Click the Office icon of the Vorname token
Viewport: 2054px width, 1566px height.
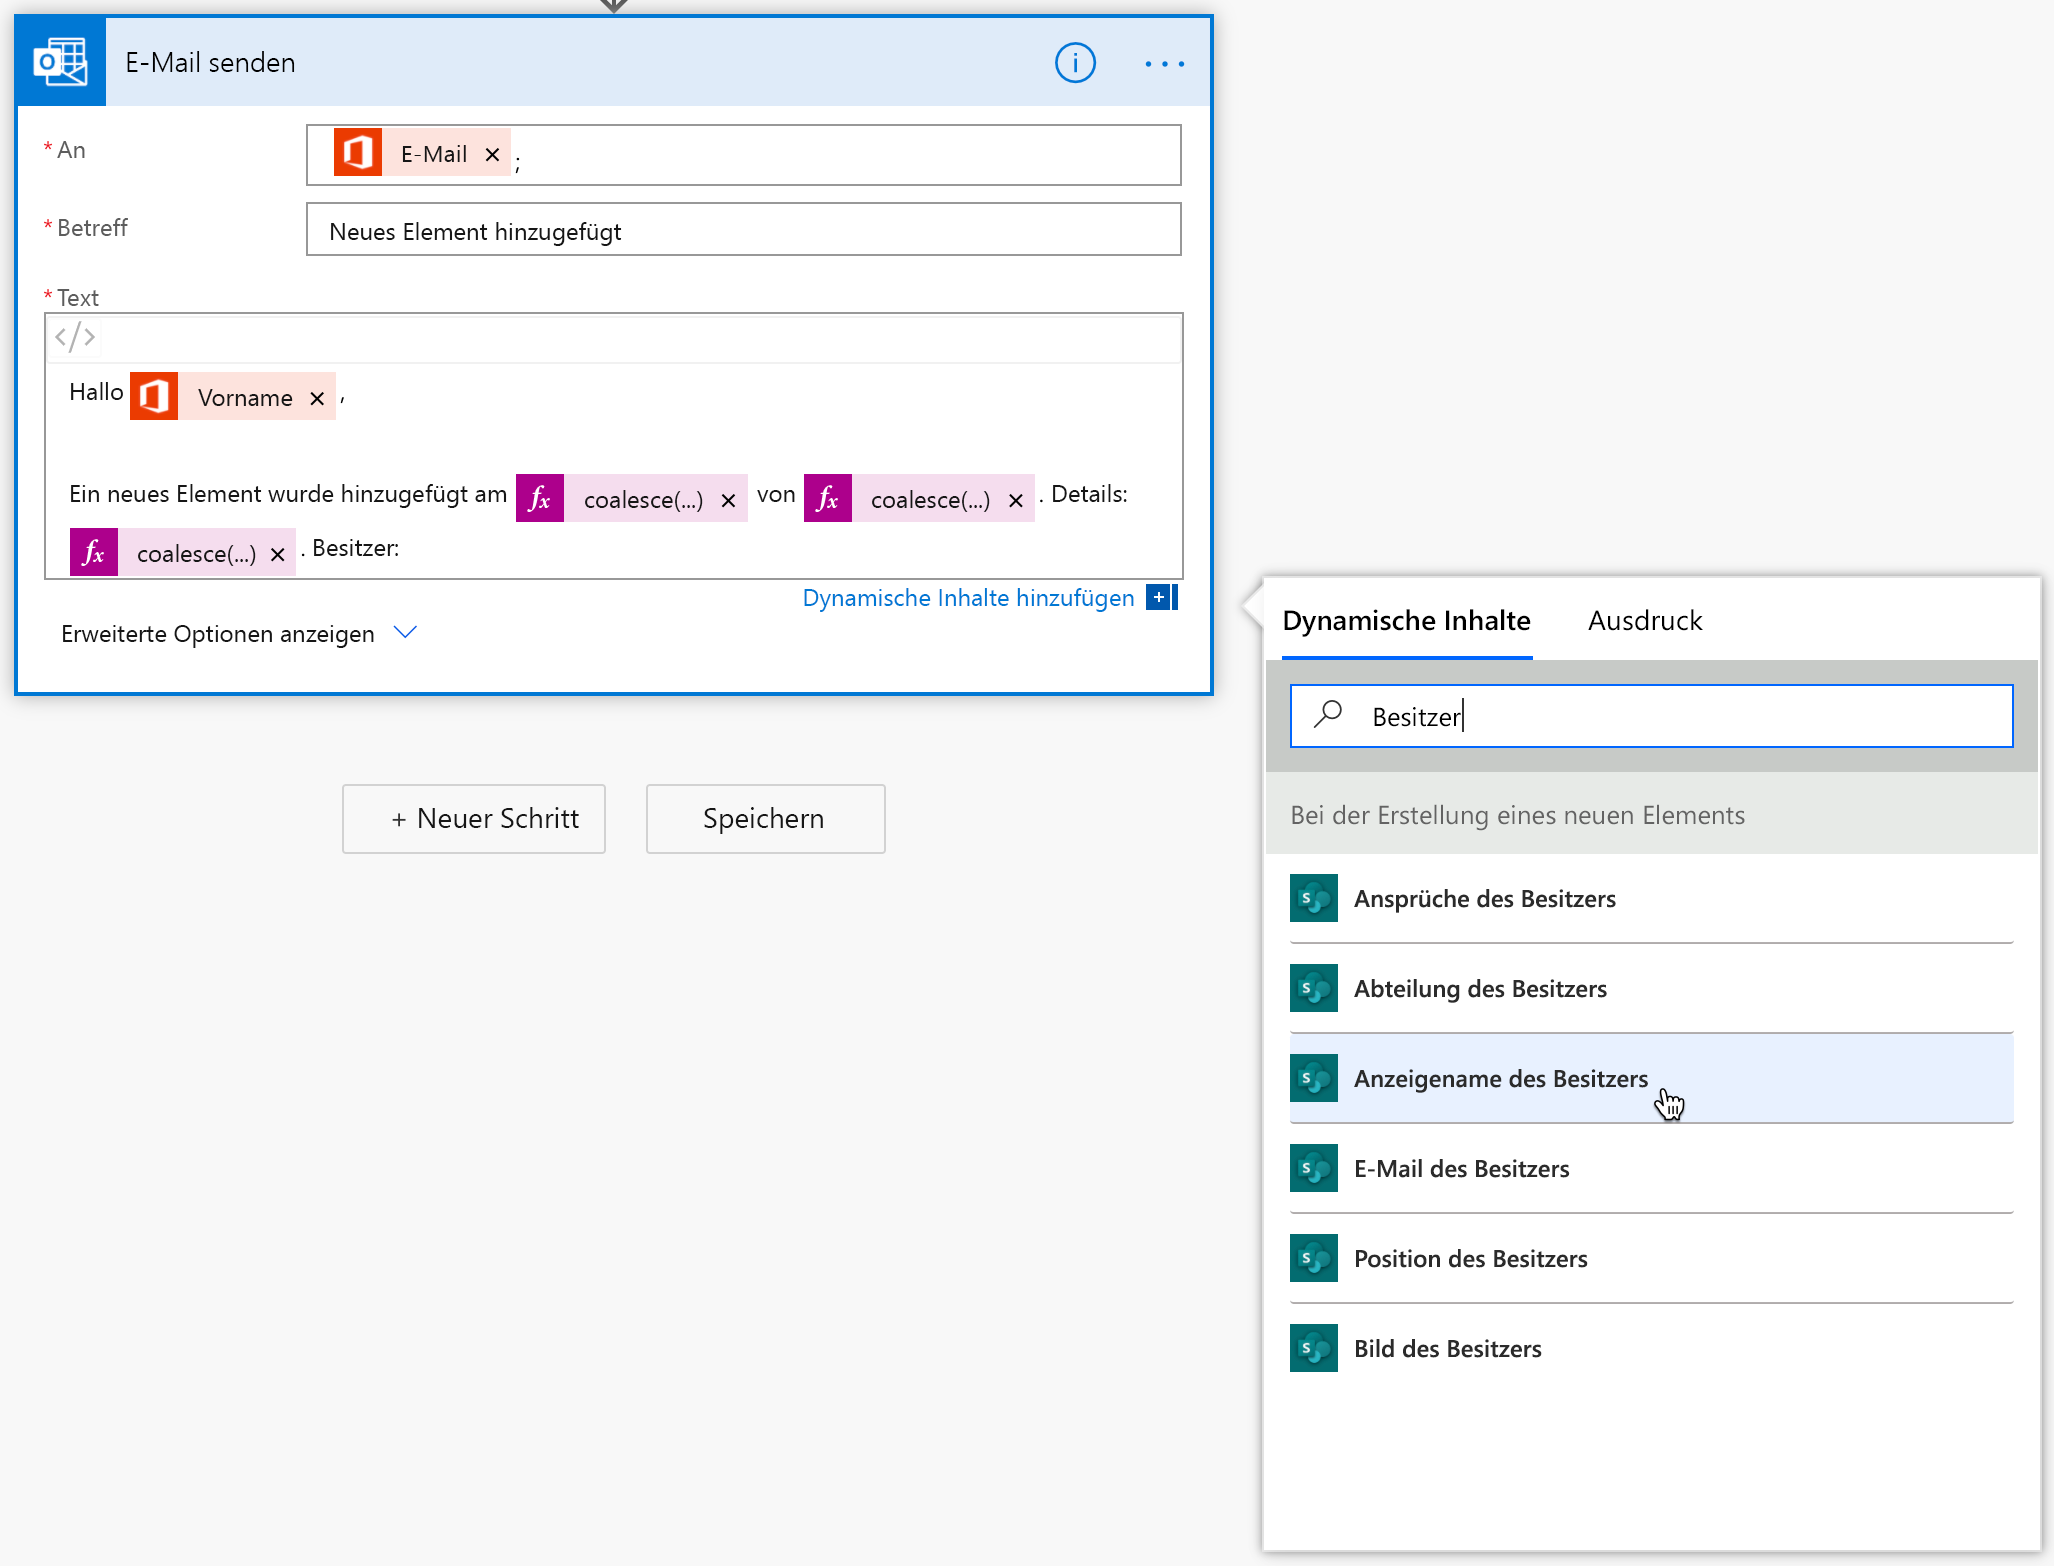pyautogui.click(x=154, y=397)
